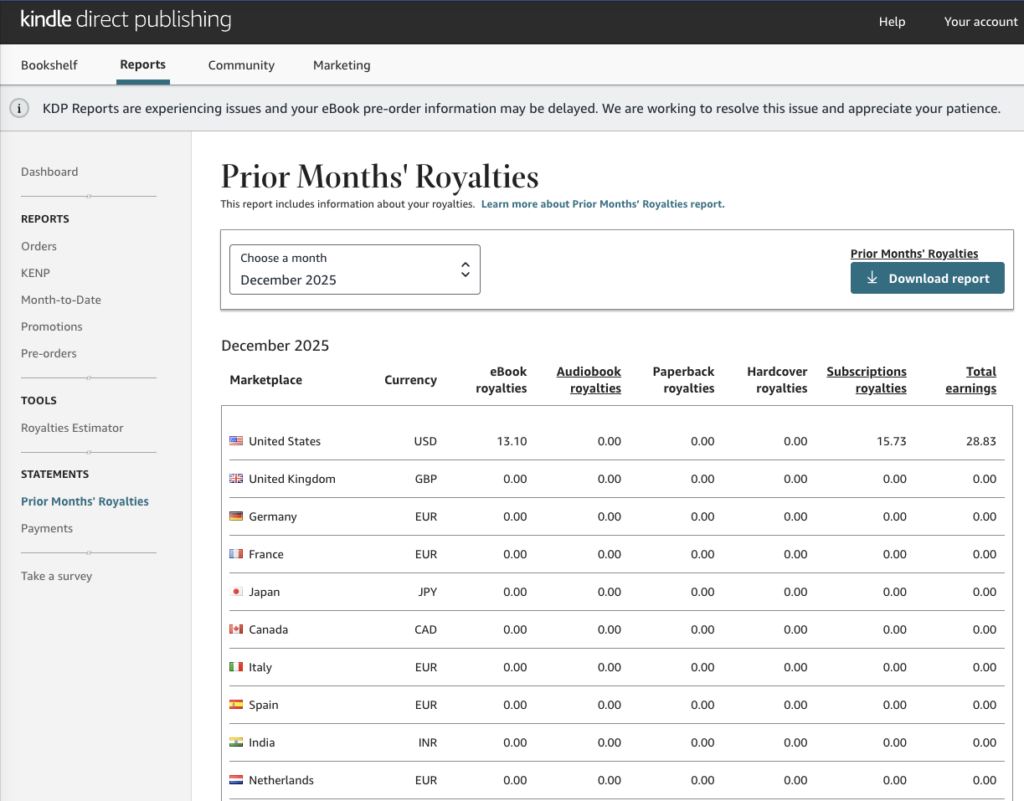This screenshot has width=1024, height=801.
Task: Open the Choose a month dropdown
Action: 355,270
